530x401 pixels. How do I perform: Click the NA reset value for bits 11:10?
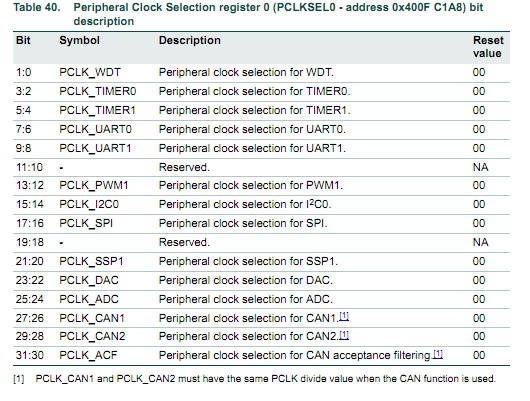[x=480, y=167]
